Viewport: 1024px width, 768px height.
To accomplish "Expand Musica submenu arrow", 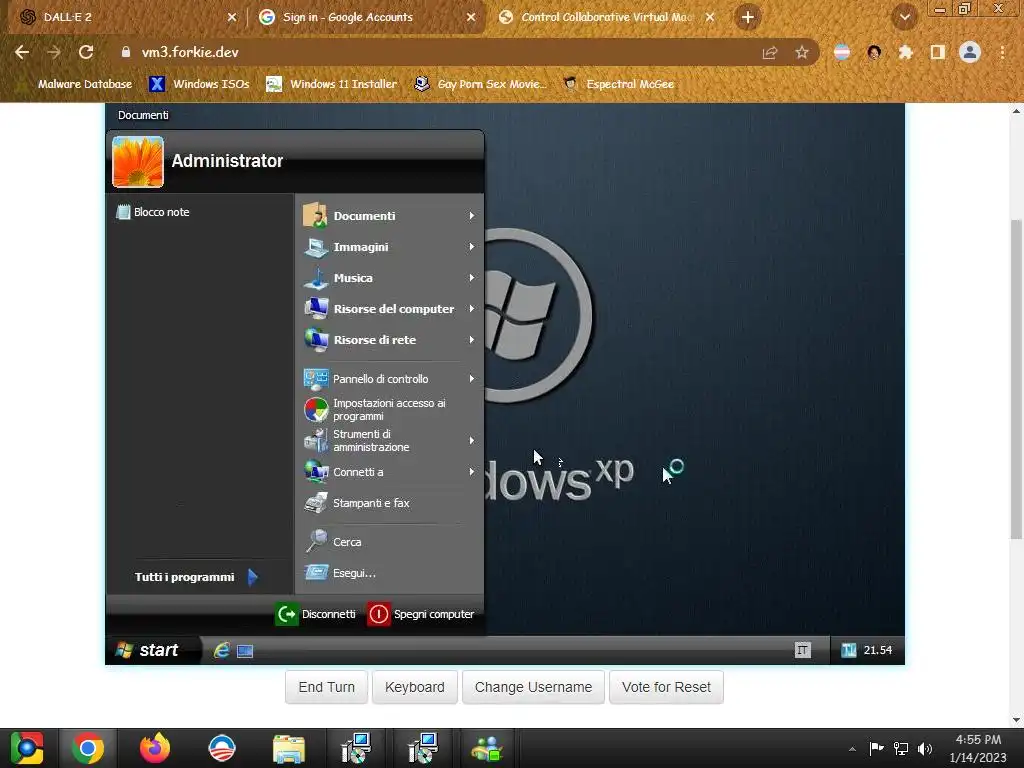I will [471, 278].
